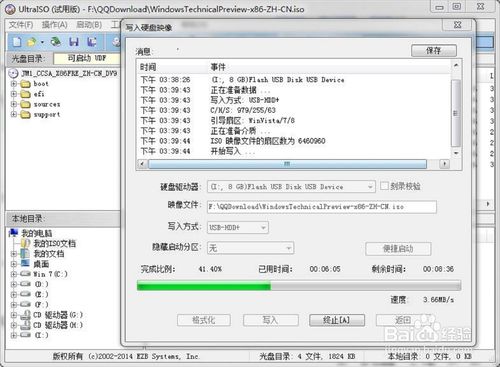
Task: Select log row '开始写入 ...'
Action: click(x=232, y=151)
